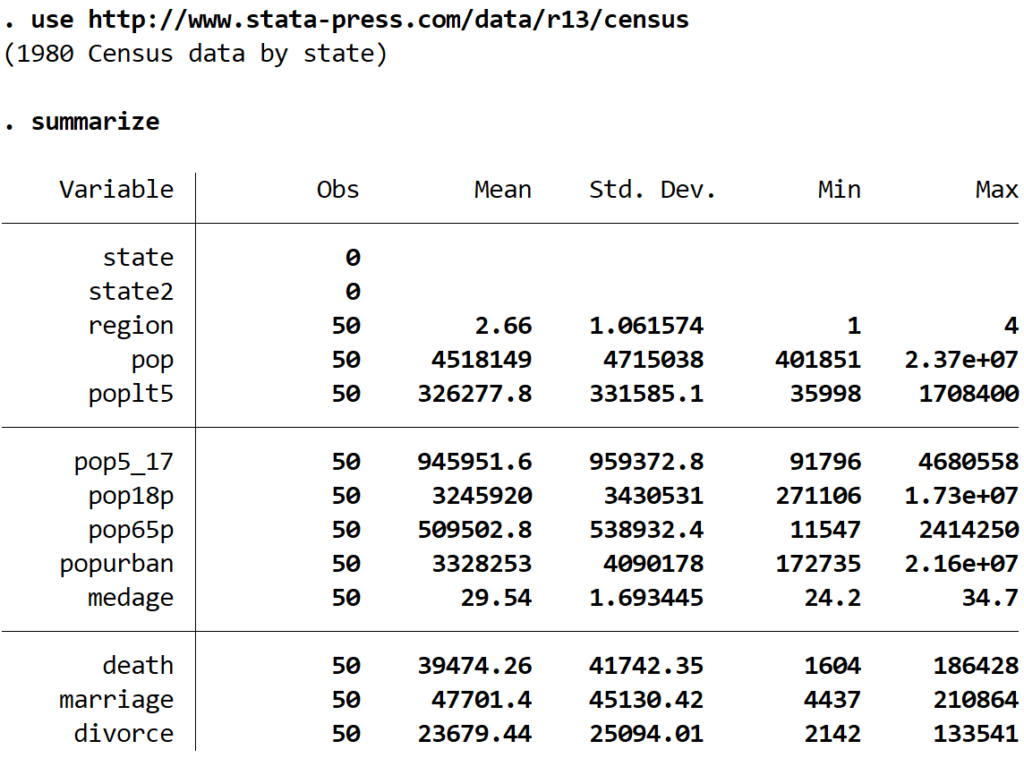This screenshot has width=1024, height=758.
Task: Click pop std. dev. 4715038
Action: tap(654, 360)
